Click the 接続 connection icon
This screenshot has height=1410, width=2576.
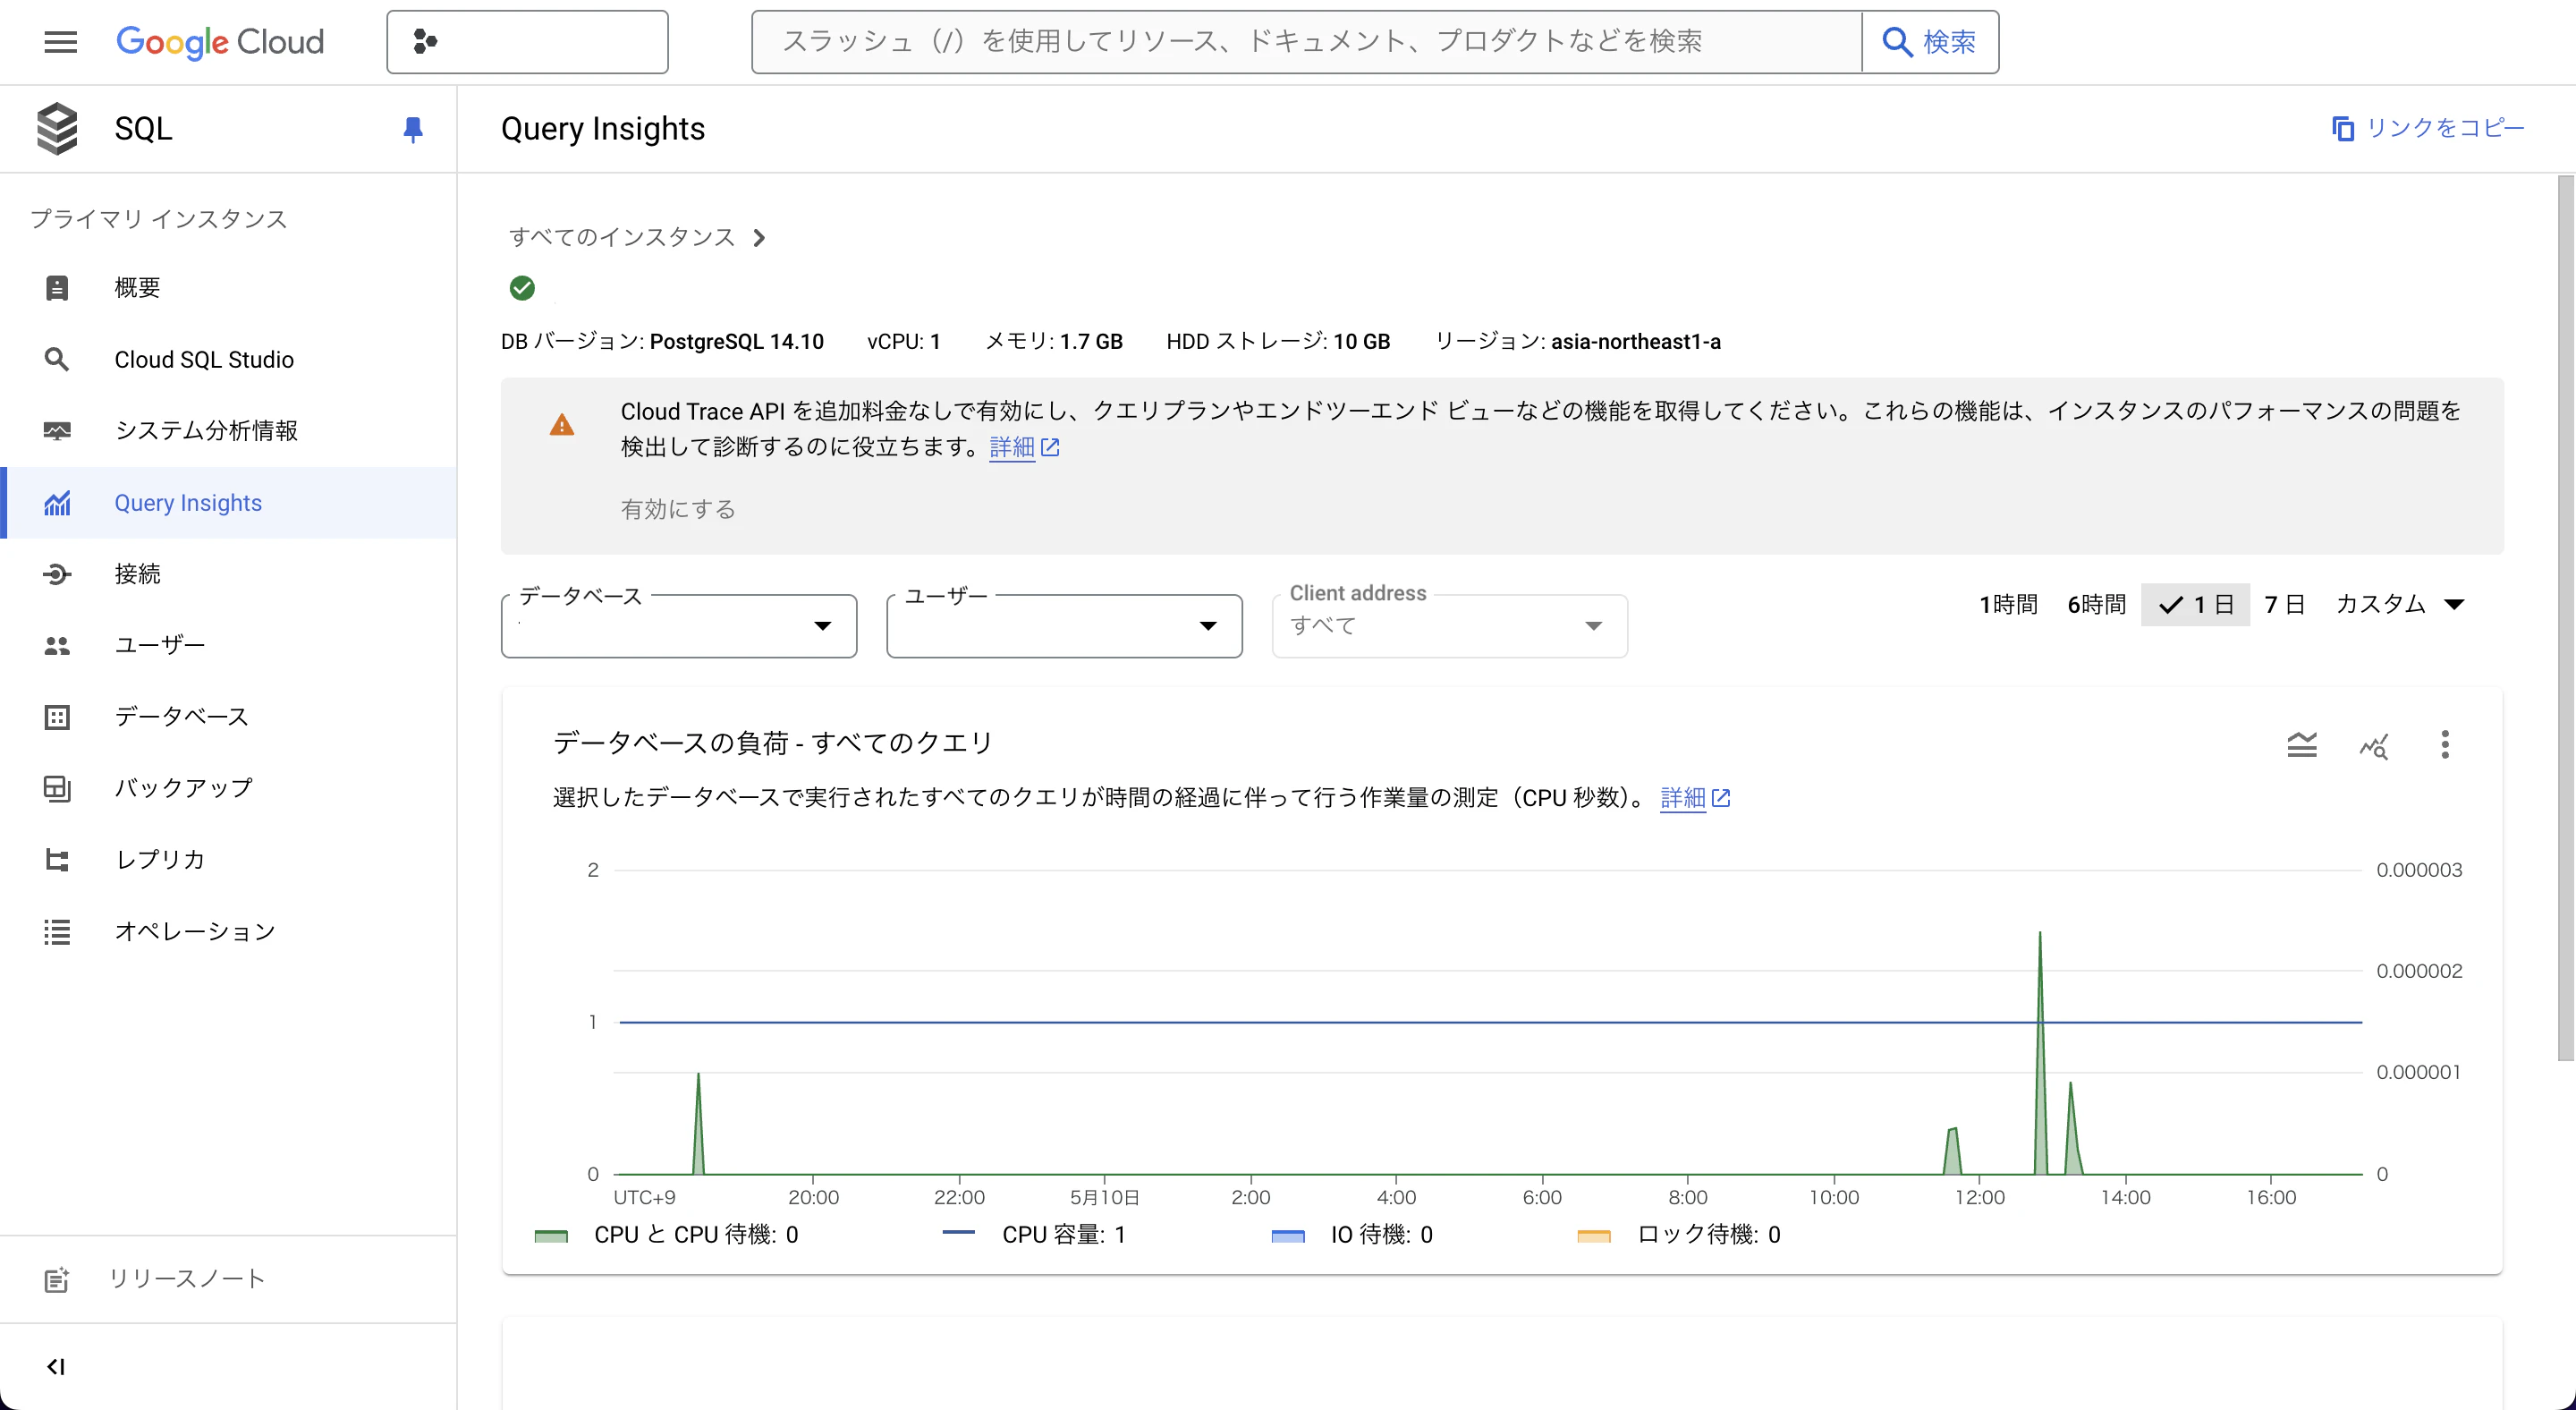click(57, 574)
